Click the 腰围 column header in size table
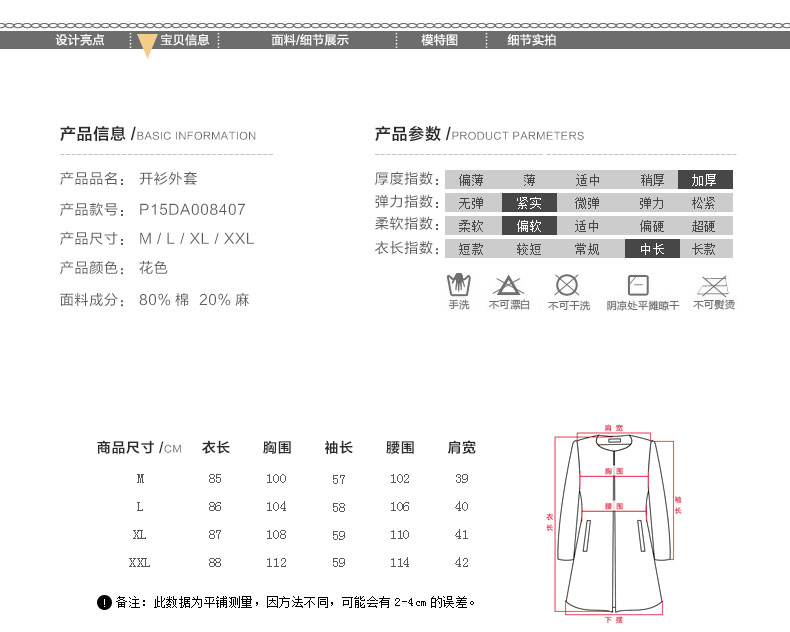The height and width of the screenshot is (632, 790). (x=400, y=448)
